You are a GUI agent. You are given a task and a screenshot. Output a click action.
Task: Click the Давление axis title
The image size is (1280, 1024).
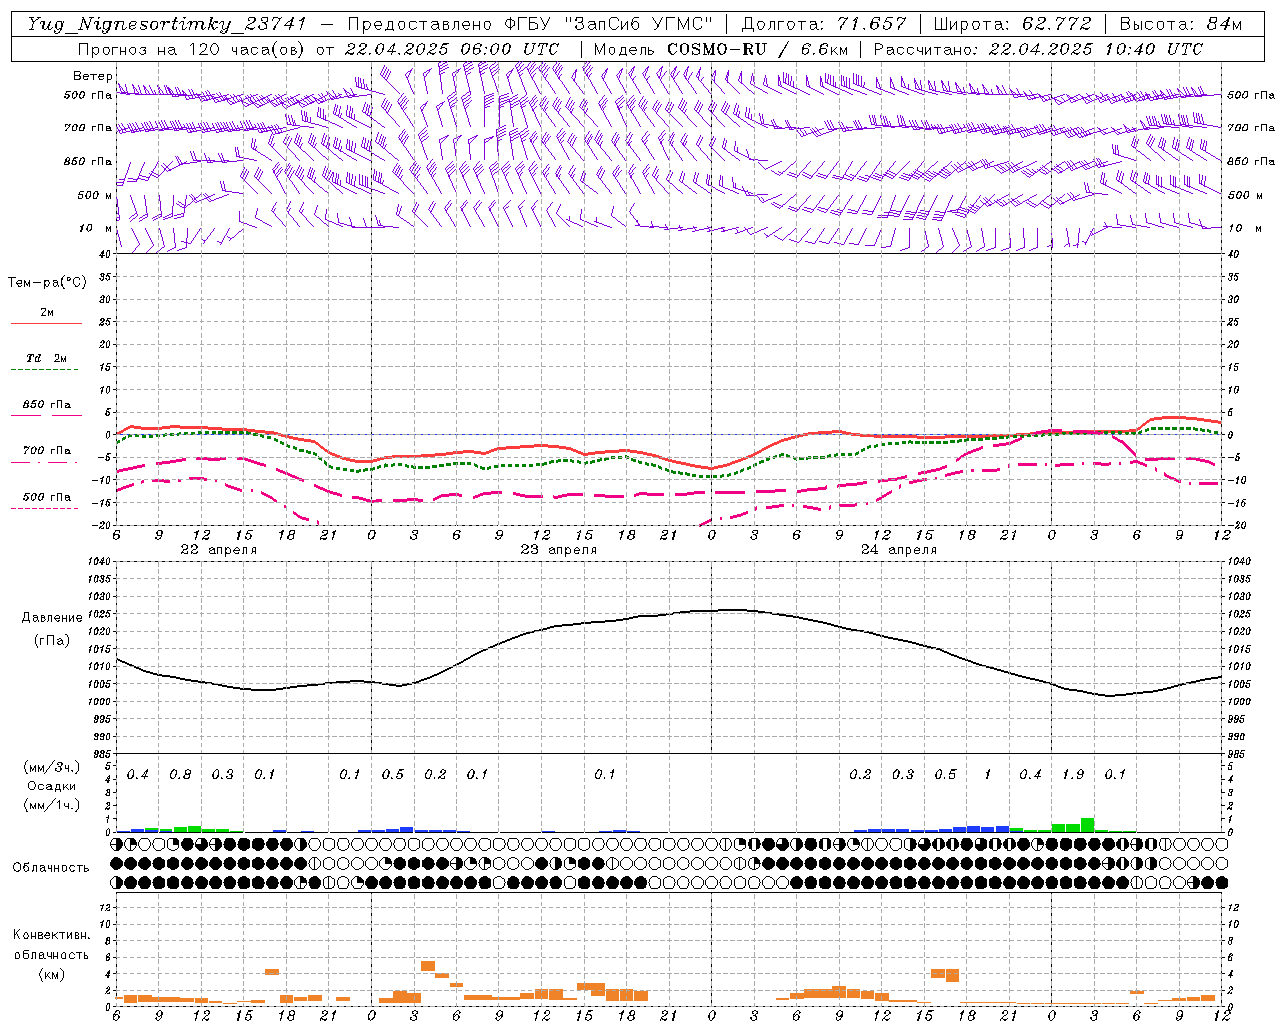click(52, 618)
